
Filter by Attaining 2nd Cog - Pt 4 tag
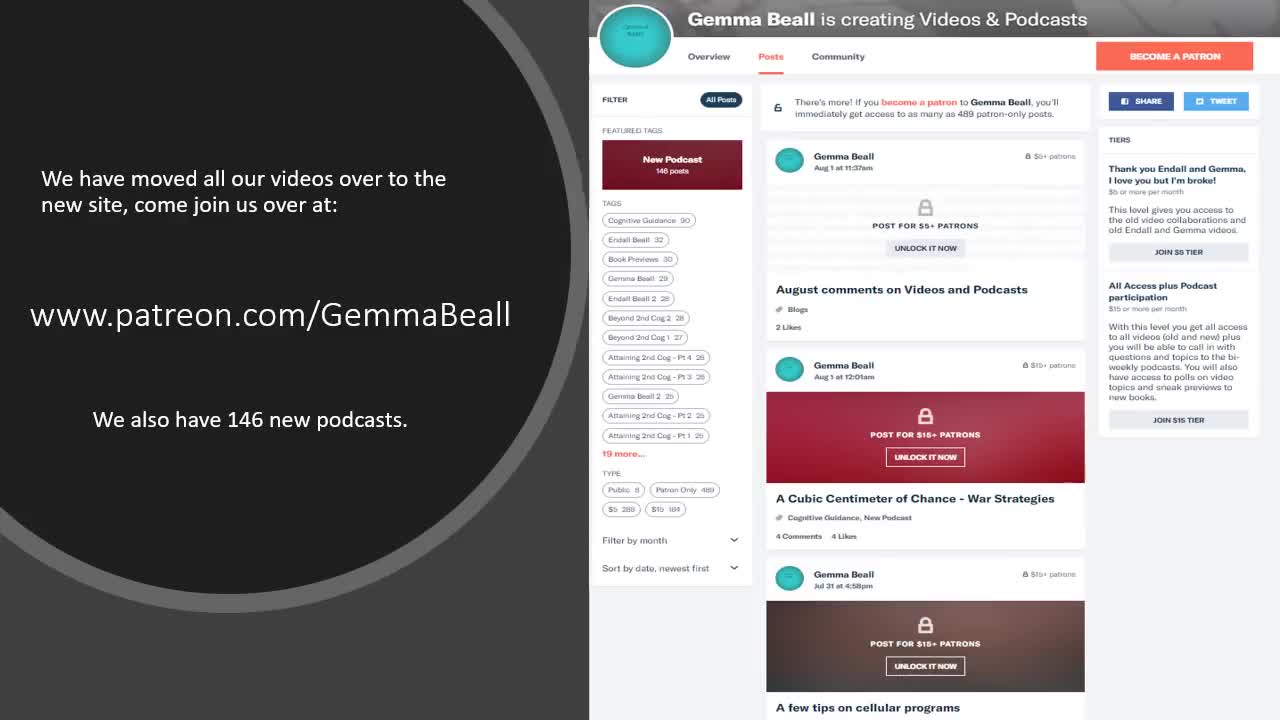[x=656, y=357]
